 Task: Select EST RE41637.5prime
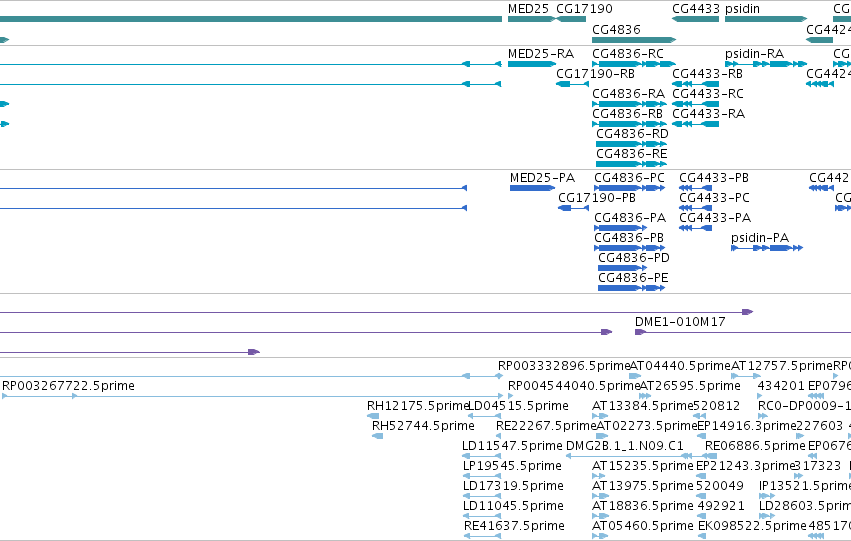tap(515, 527)
